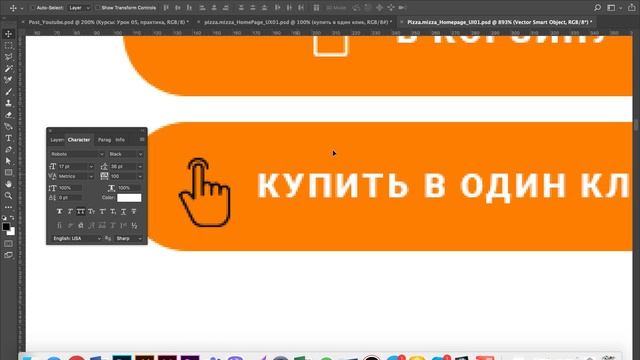Click the horizontal scale 100% field
The image size is (640, 360).
[x=129, y=188]
